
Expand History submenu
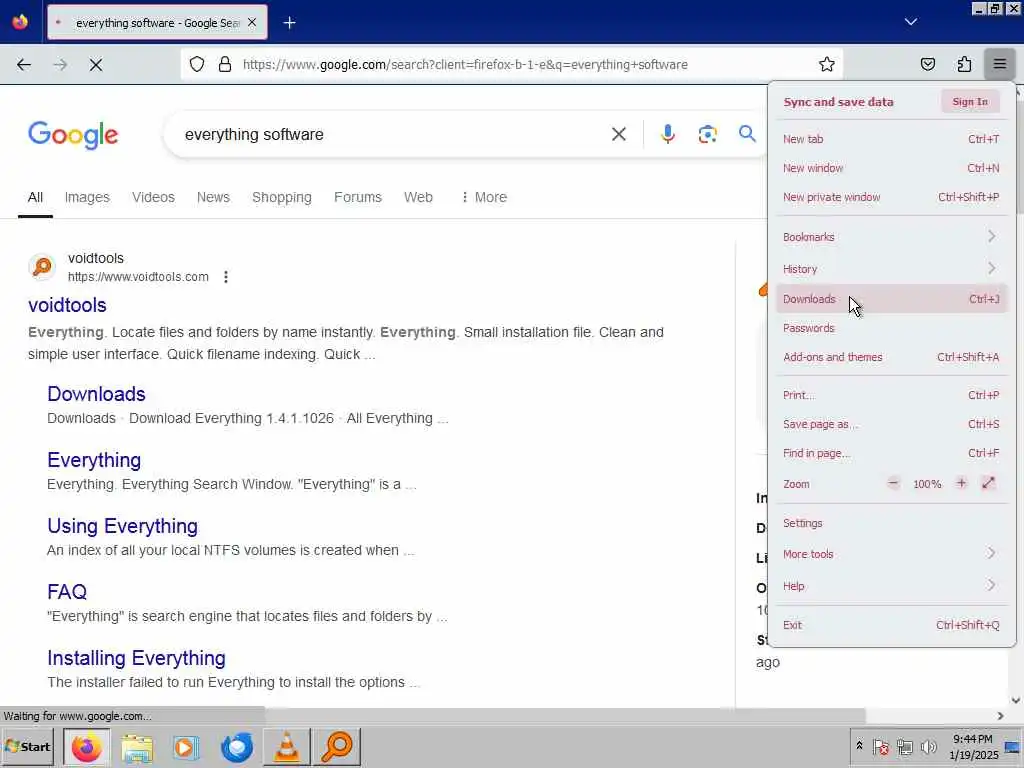891,269
